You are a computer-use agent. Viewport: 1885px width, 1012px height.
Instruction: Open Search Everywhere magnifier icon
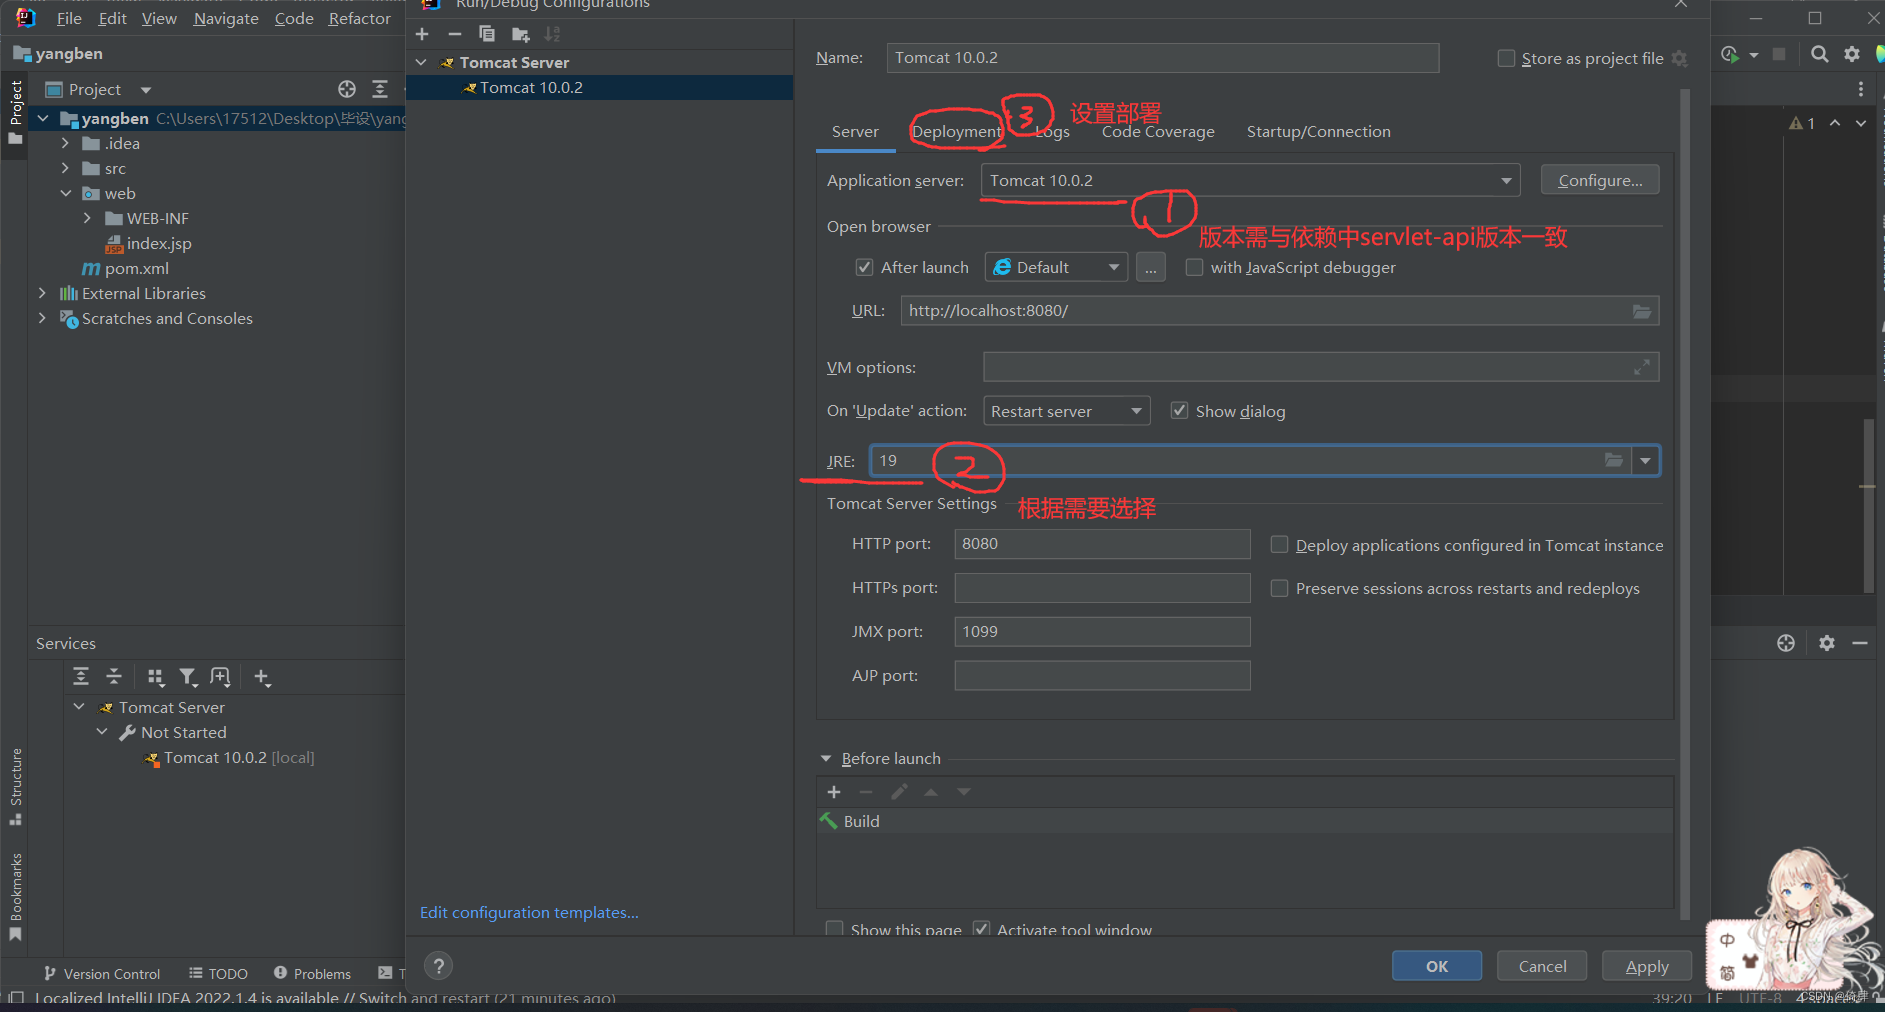[1820, 54]
